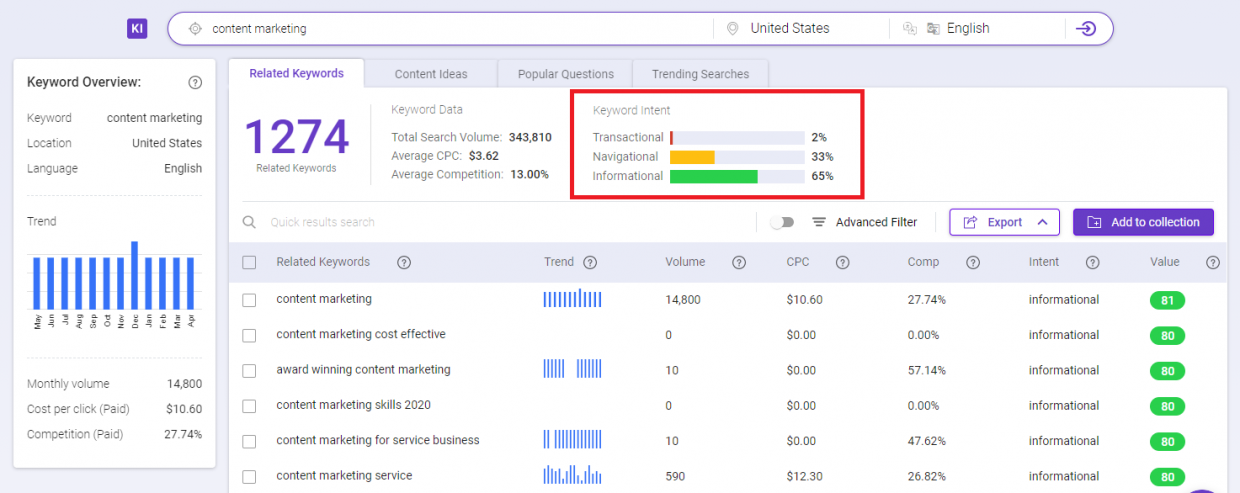Click the target icon in keyword field
The height and width of the screenshot is (493, 1240).
point(195,29)
